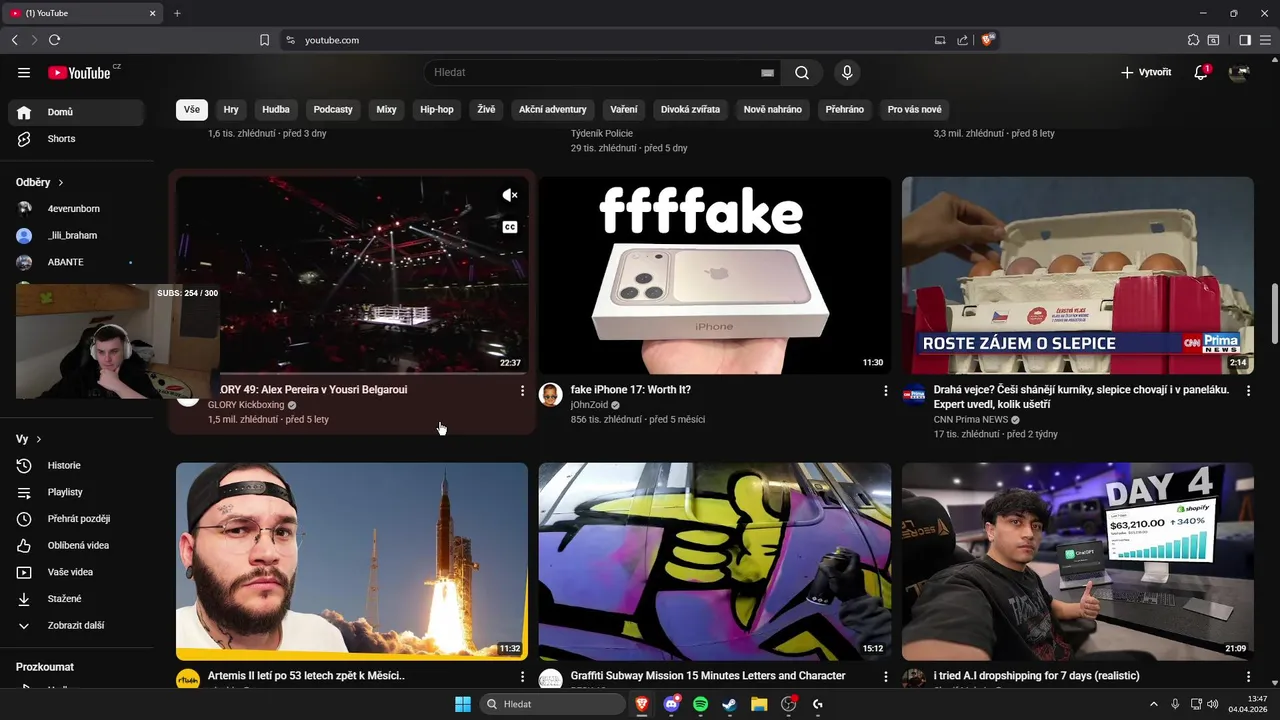Play the fake iPhone 17 thumbnail
Viewport: 1280px width, 720px height.
point(715,276)
